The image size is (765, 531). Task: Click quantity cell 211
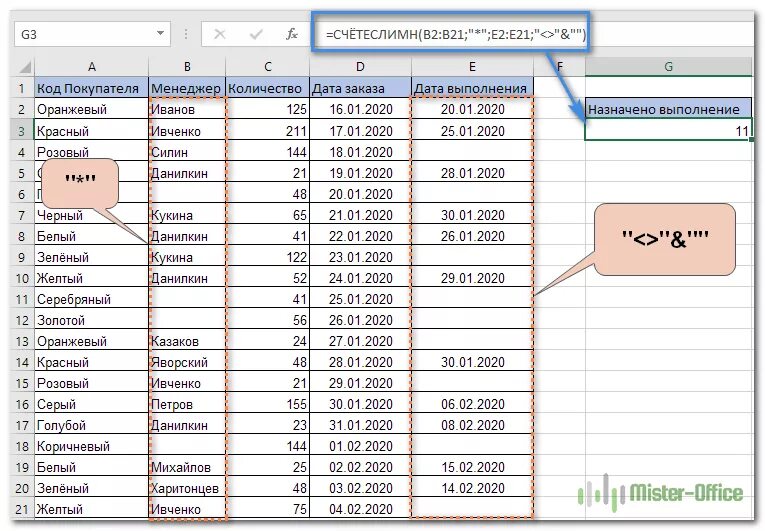[268, 131]
